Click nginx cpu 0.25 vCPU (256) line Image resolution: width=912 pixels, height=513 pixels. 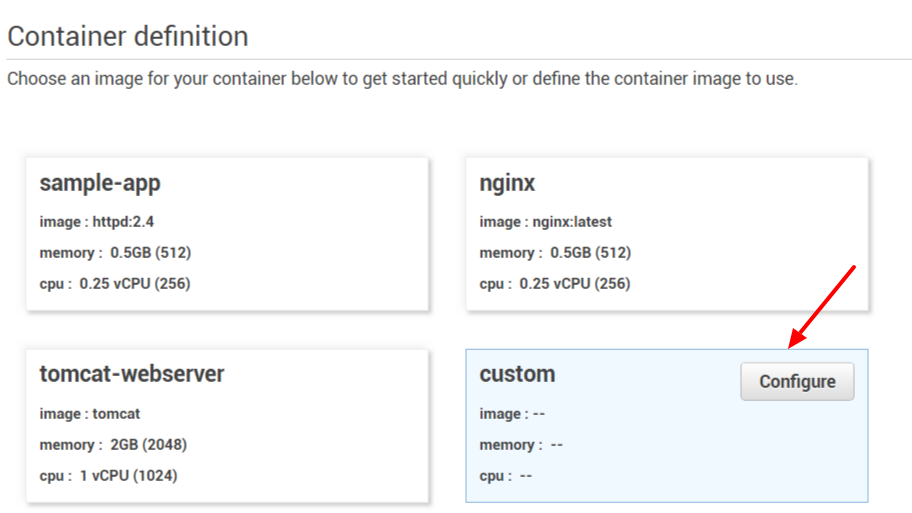pyautogui.click(x=555, y=284)
